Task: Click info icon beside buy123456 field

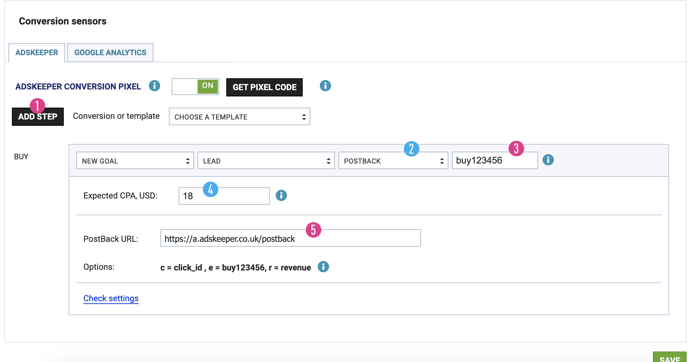Action: (x=548, y=160)
